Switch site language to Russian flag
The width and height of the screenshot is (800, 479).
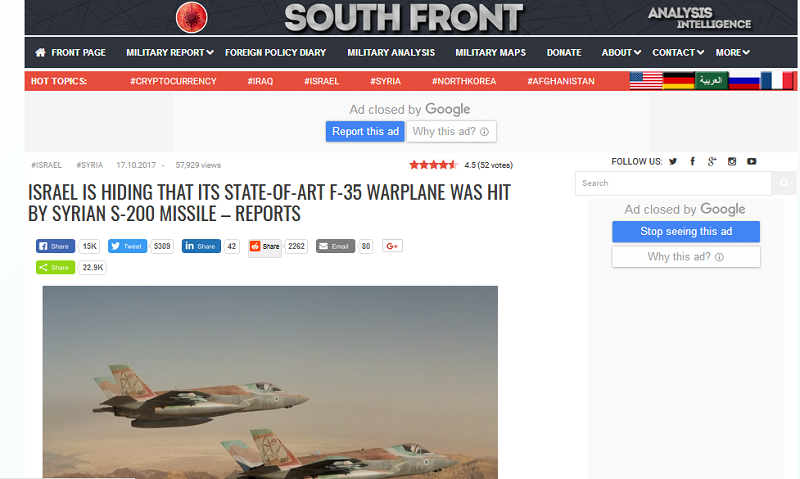click(x=744, y=81)
